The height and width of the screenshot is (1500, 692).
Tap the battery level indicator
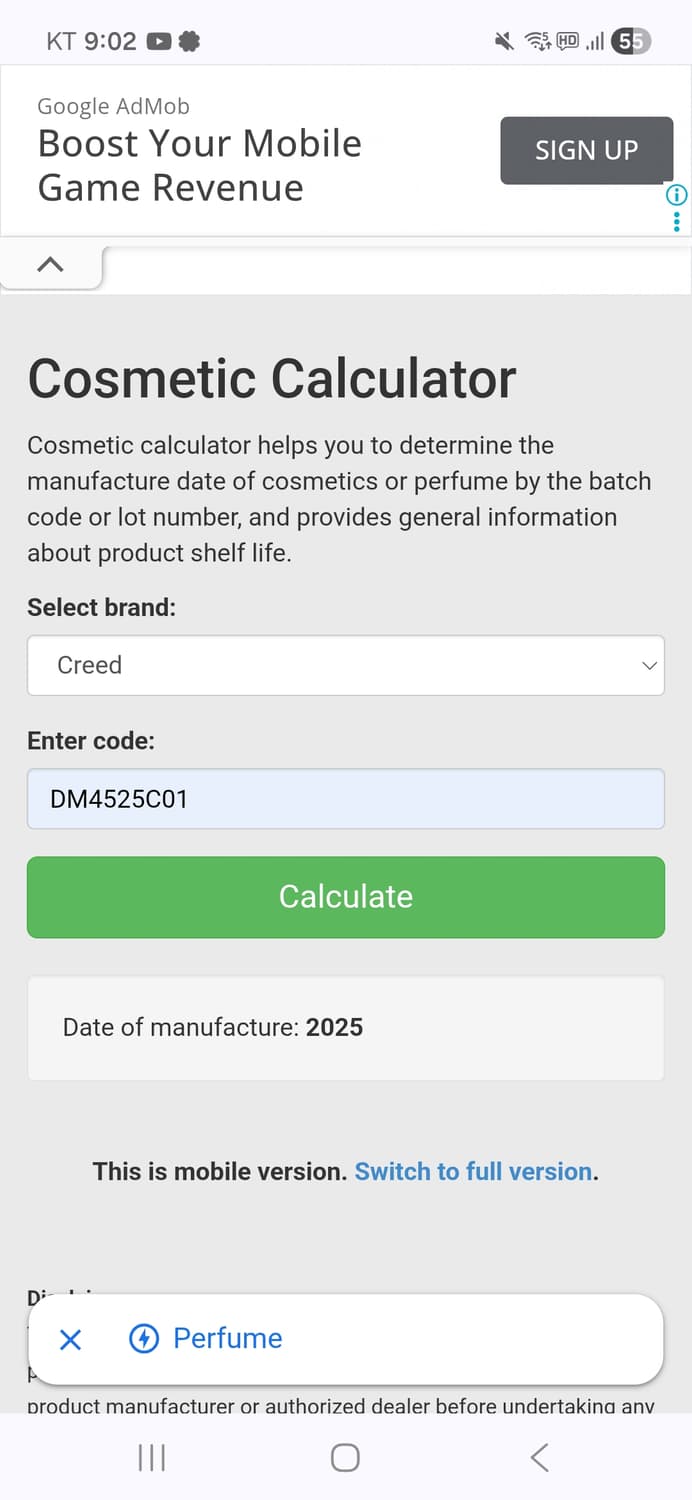631,41
